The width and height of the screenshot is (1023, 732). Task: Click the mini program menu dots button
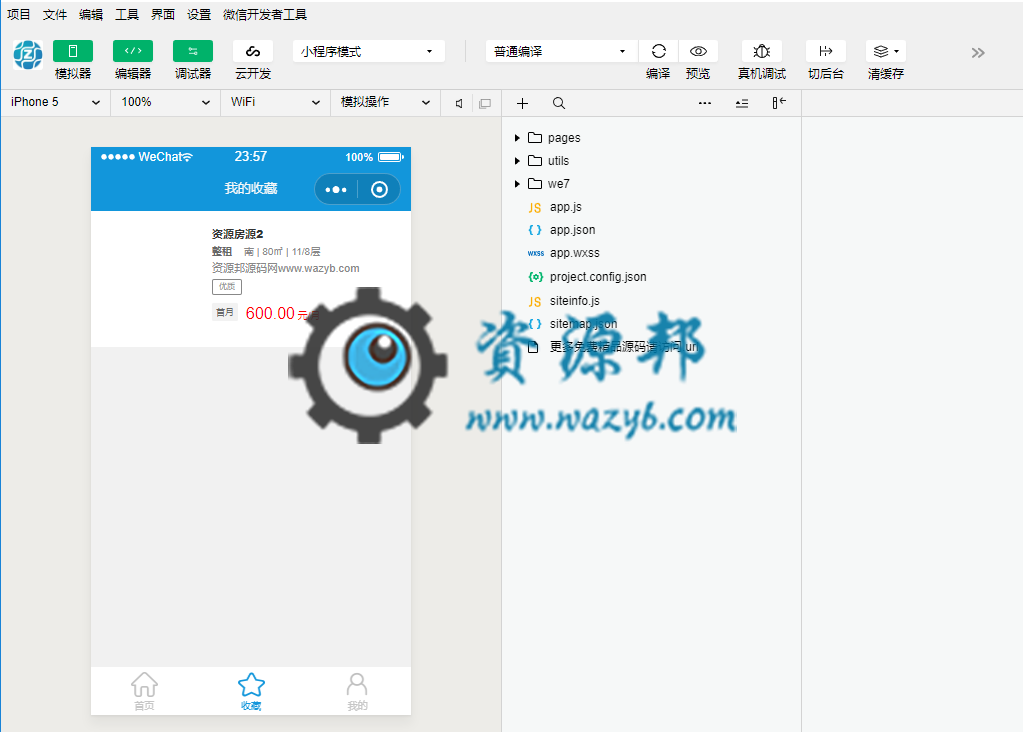point(336,189)
